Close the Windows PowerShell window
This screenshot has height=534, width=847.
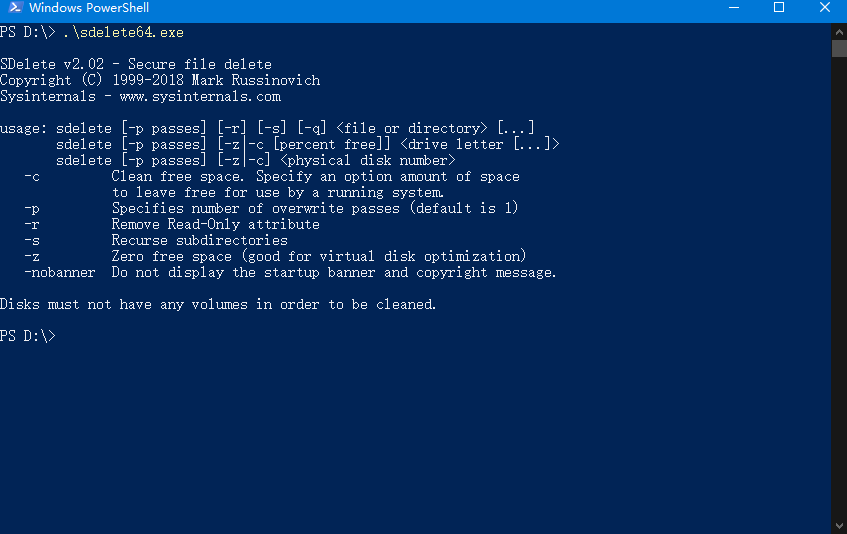(x=824, y=8)
